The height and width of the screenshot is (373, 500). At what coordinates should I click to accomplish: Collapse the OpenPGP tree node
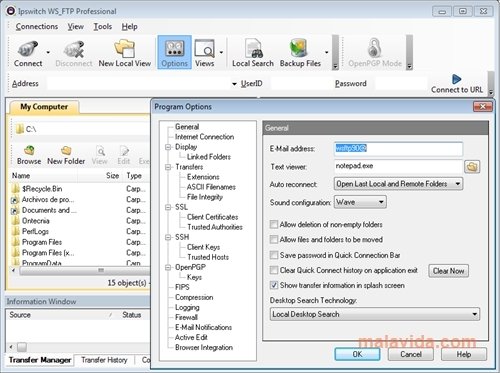pos(168,267)
